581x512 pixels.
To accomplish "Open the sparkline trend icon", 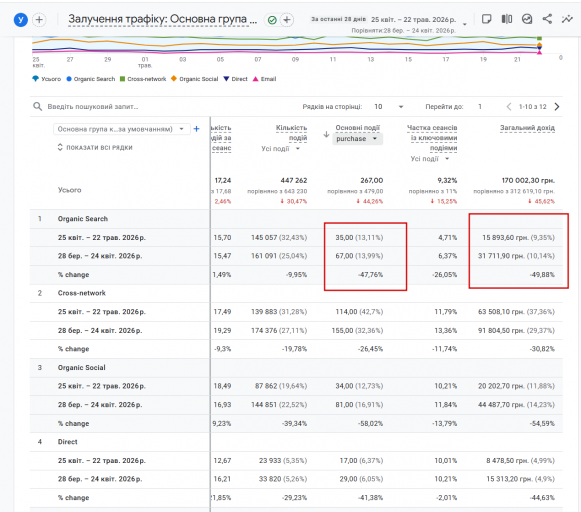I will click(x=567, y=19).
